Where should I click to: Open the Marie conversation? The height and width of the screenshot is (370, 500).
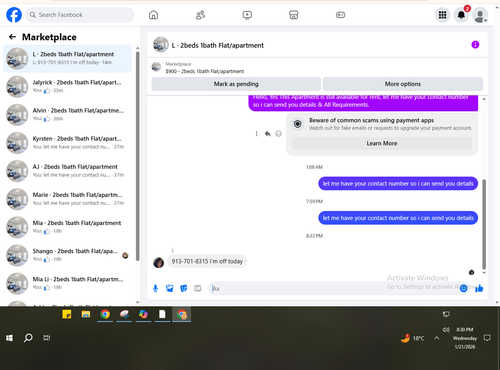point(67,199)
